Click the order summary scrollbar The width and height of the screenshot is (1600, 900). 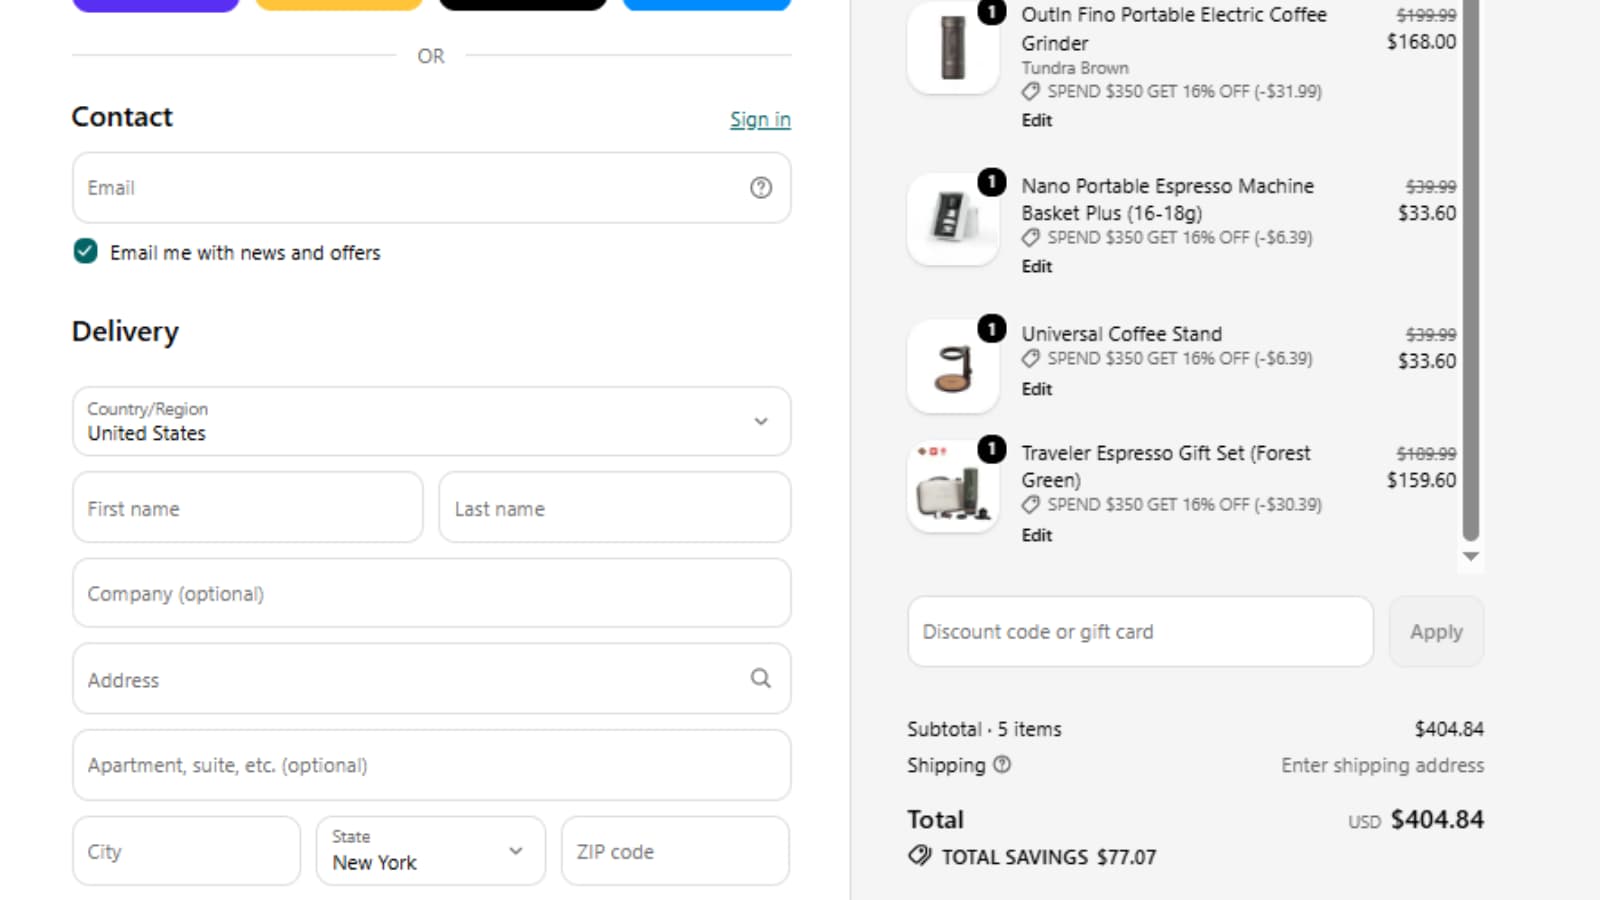[x=1470, y=270]
